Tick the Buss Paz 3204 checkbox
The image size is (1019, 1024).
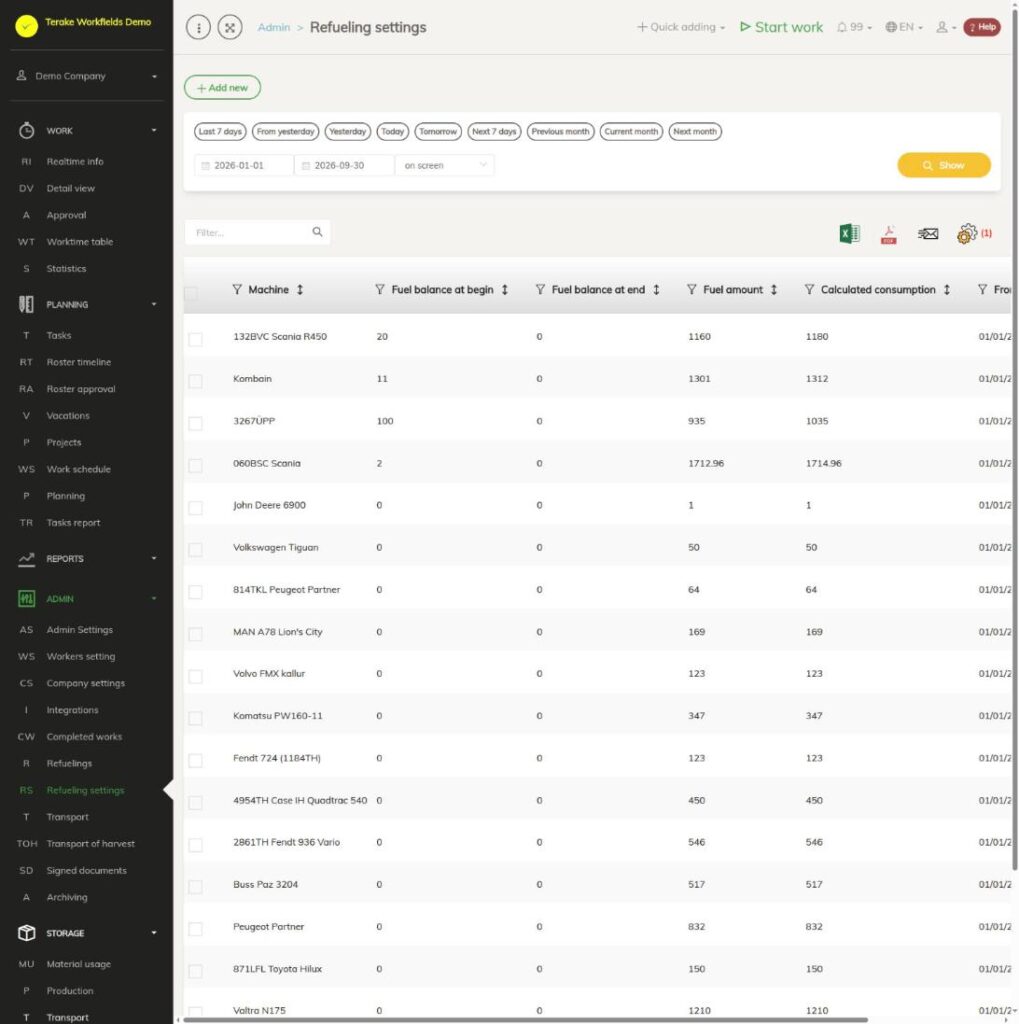click(195, 887)
